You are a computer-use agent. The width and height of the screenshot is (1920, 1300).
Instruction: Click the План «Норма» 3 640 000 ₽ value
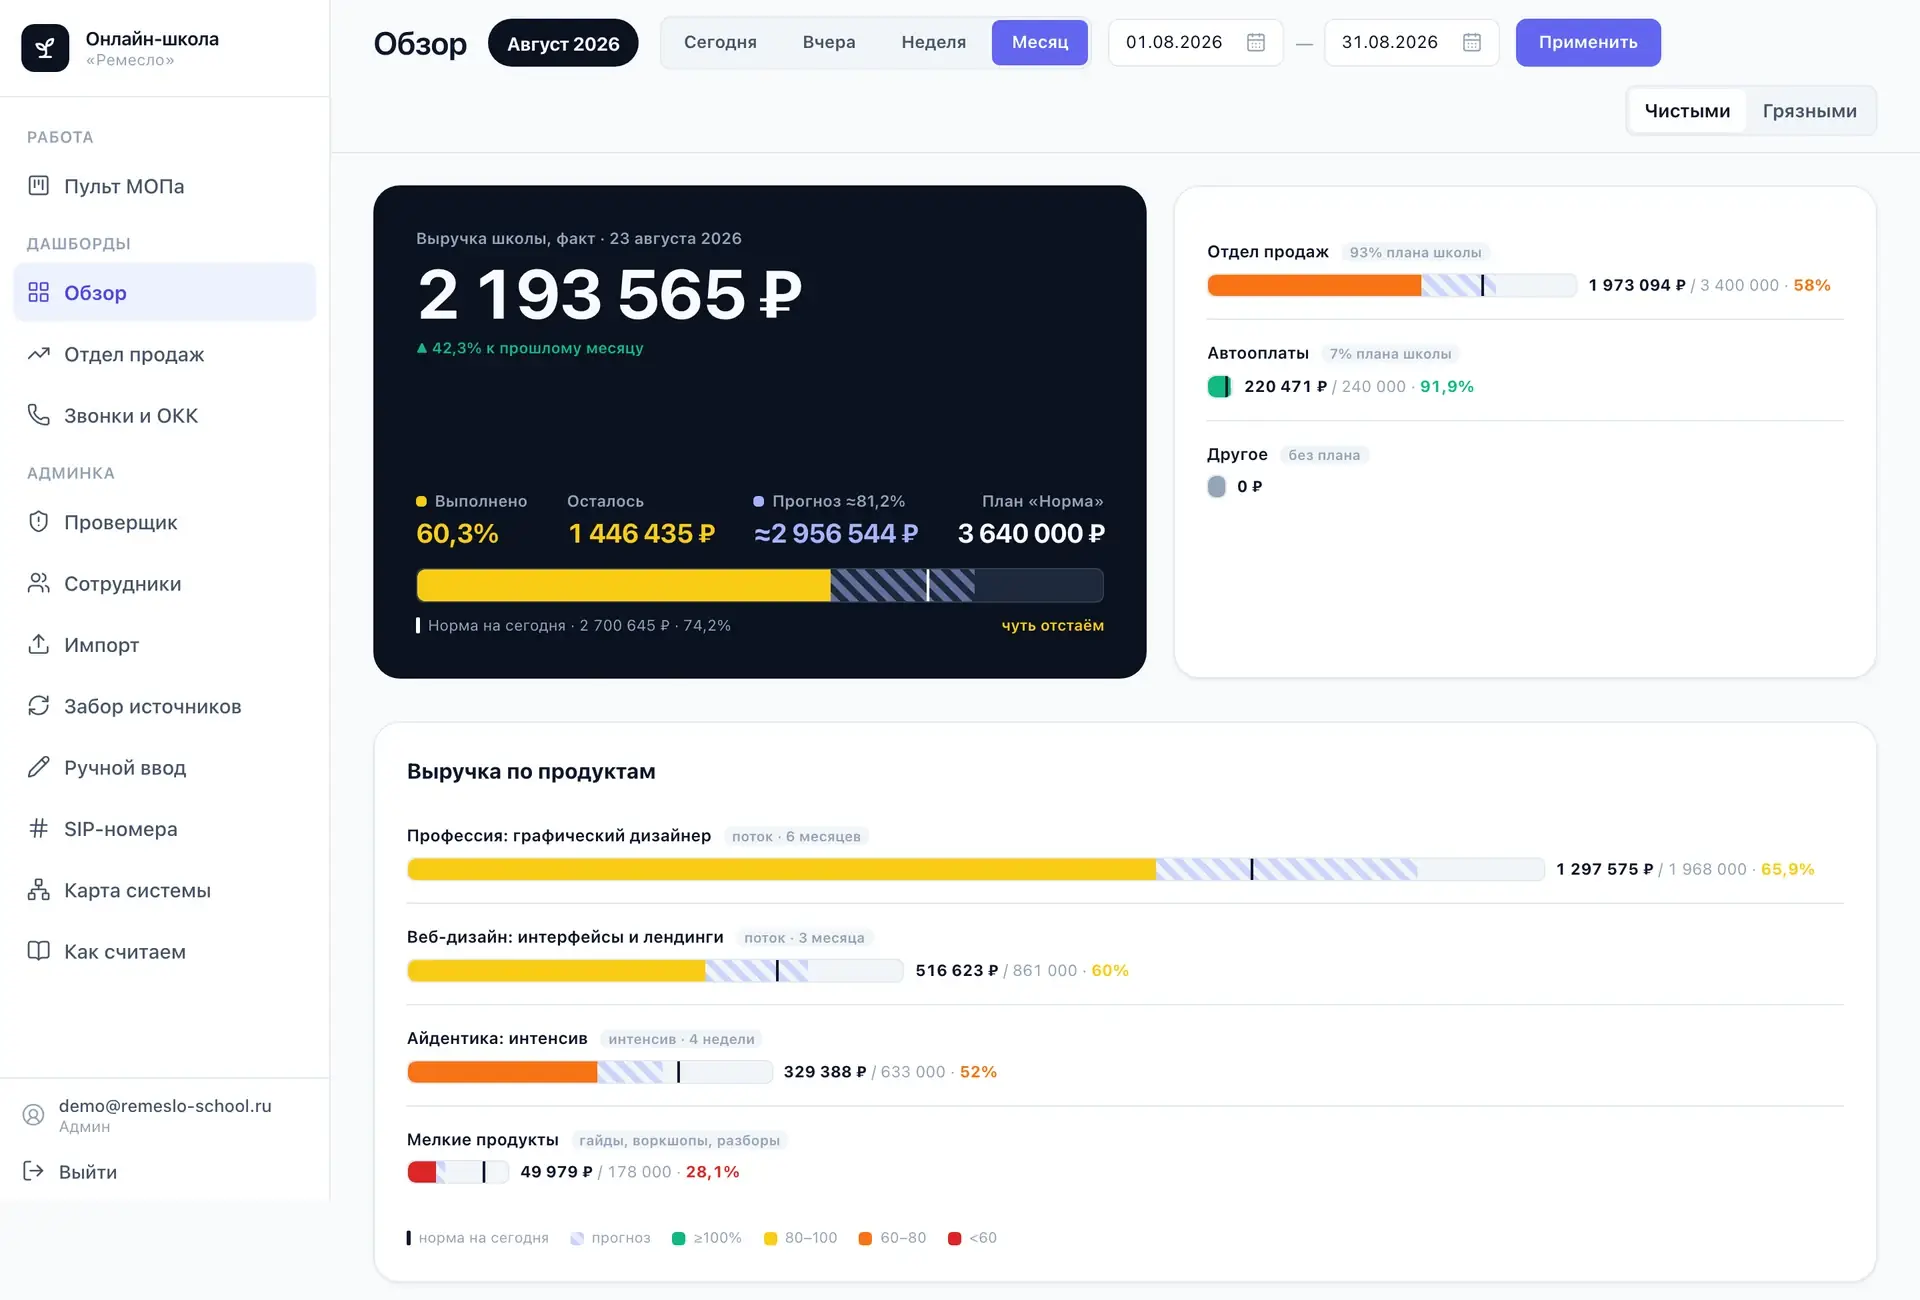1031,533
